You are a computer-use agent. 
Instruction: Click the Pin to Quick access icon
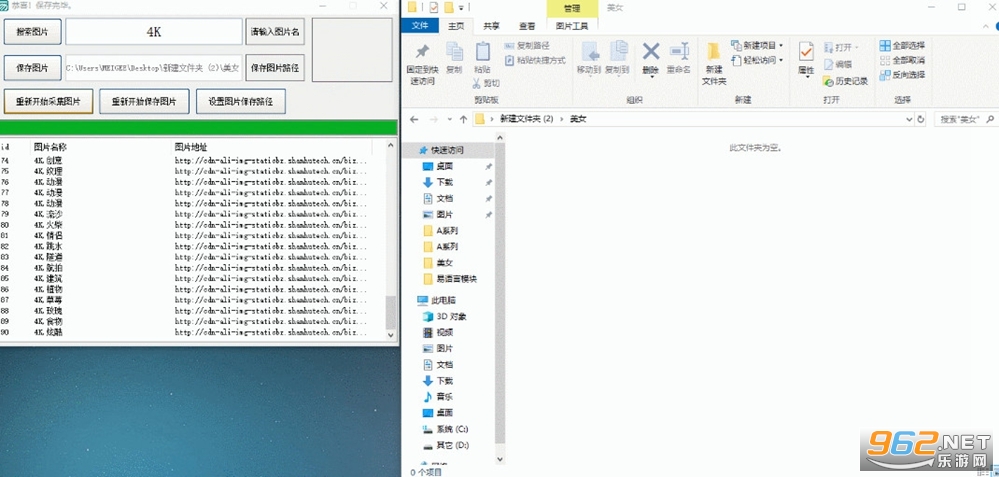[x=422, y=53]
